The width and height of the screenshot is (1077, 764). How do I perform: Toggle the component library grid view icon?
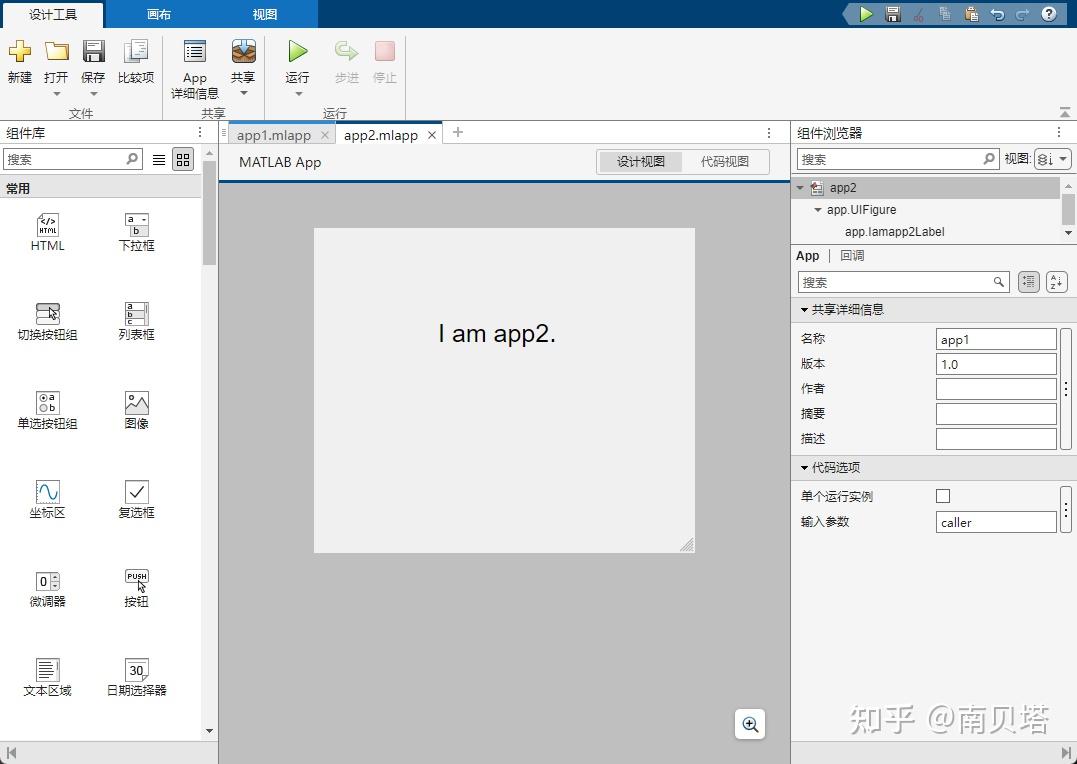[x=182, y=159]
